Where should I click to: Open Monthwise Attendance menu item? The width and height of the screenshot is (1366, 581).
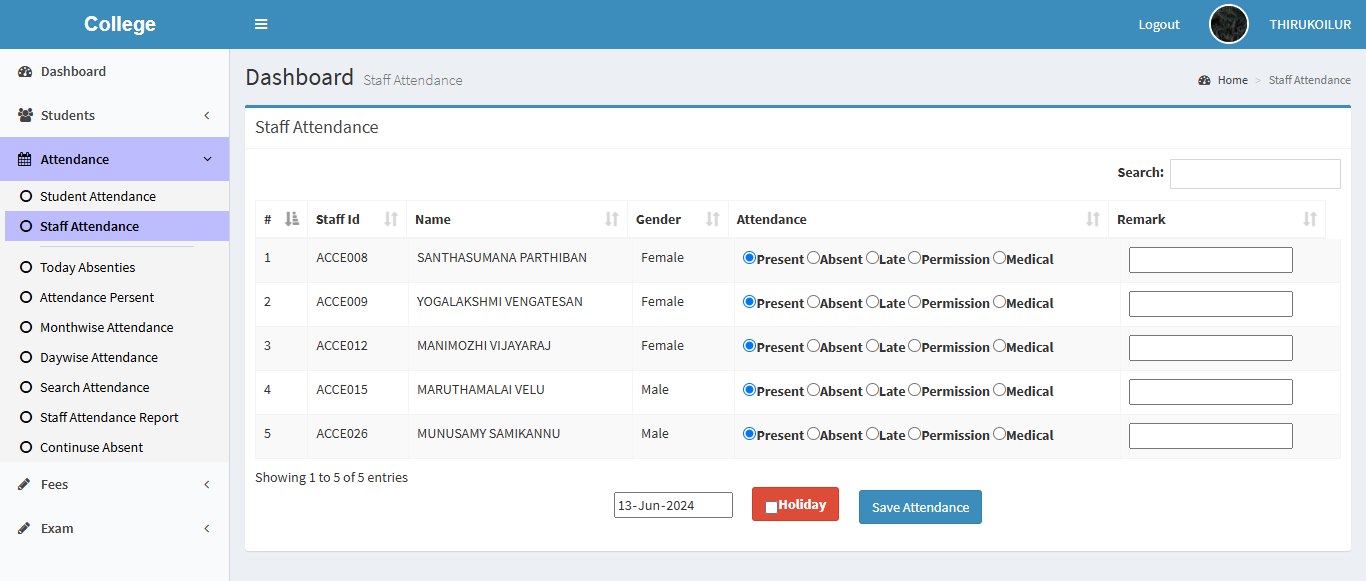106,328
